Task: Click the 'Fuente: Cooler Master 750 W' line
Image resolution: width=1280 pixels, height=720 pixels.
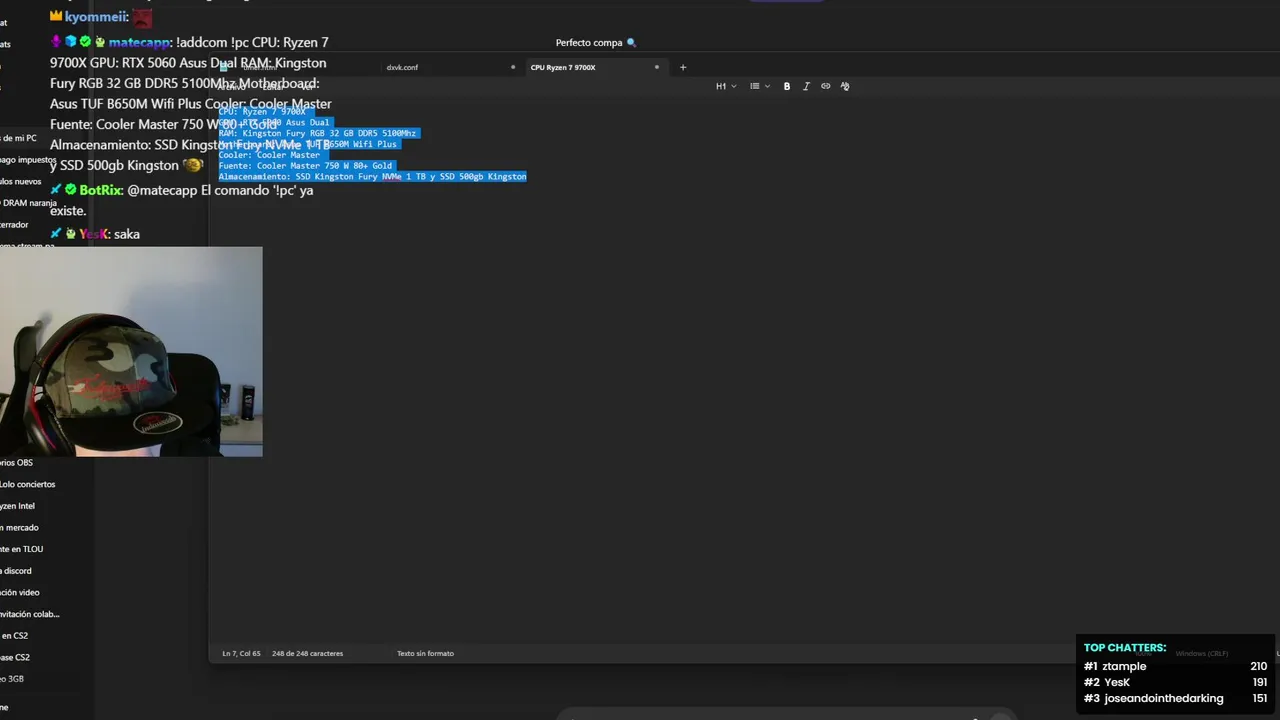Action: click(x=305, y=166)
